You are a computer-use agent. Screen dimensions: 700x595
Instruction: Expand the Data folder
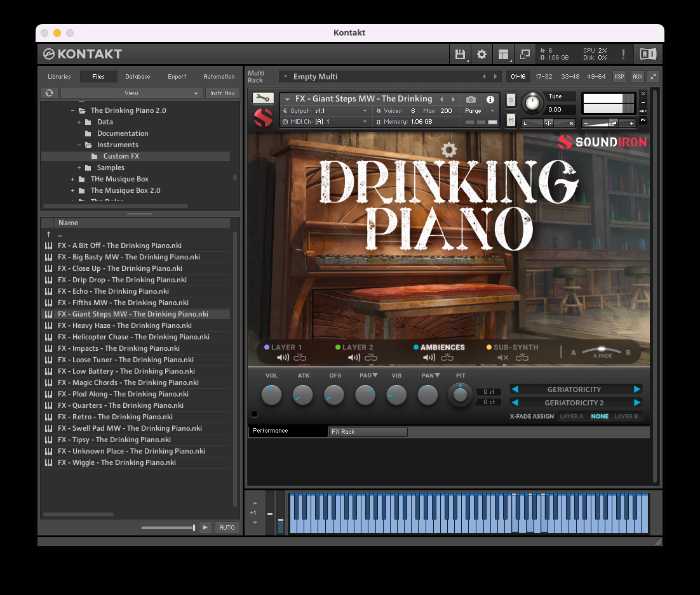[x=79, y=122]
